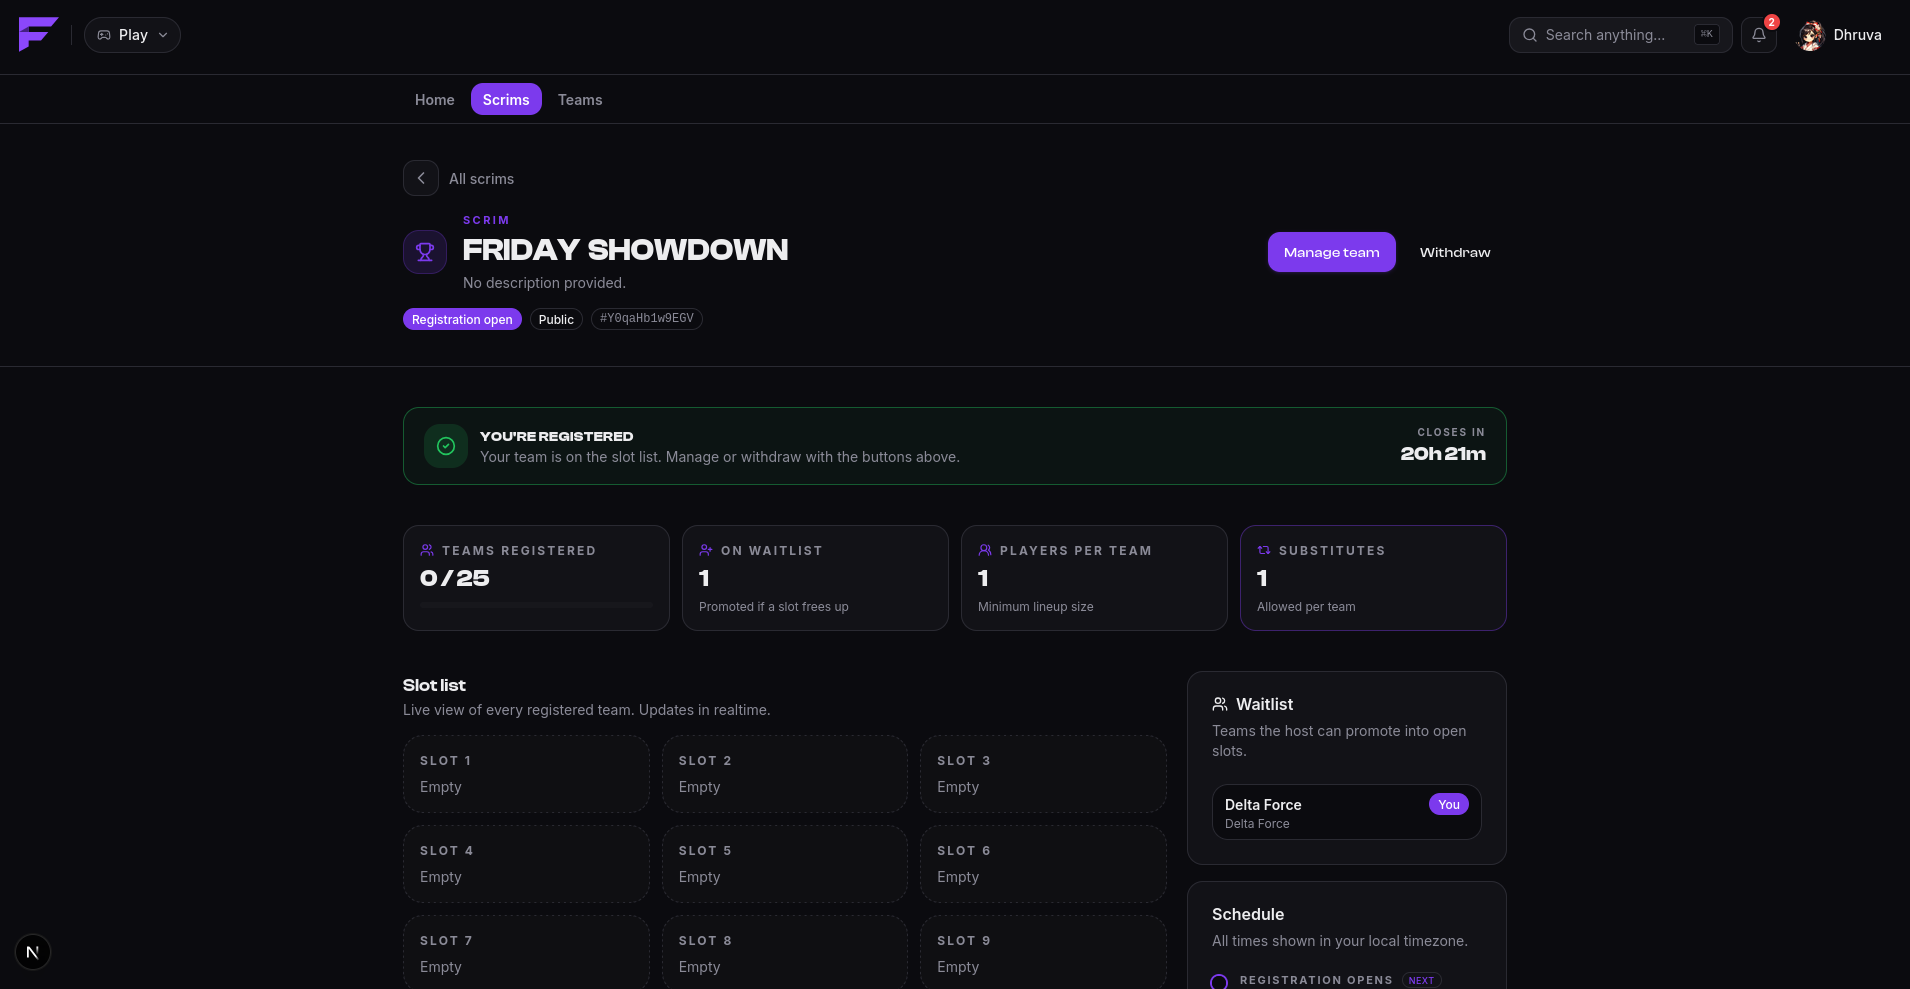Viewport: 1910px width, 989px height.
Task: Click the Schedule heading
Action: tap(1248, 914)
